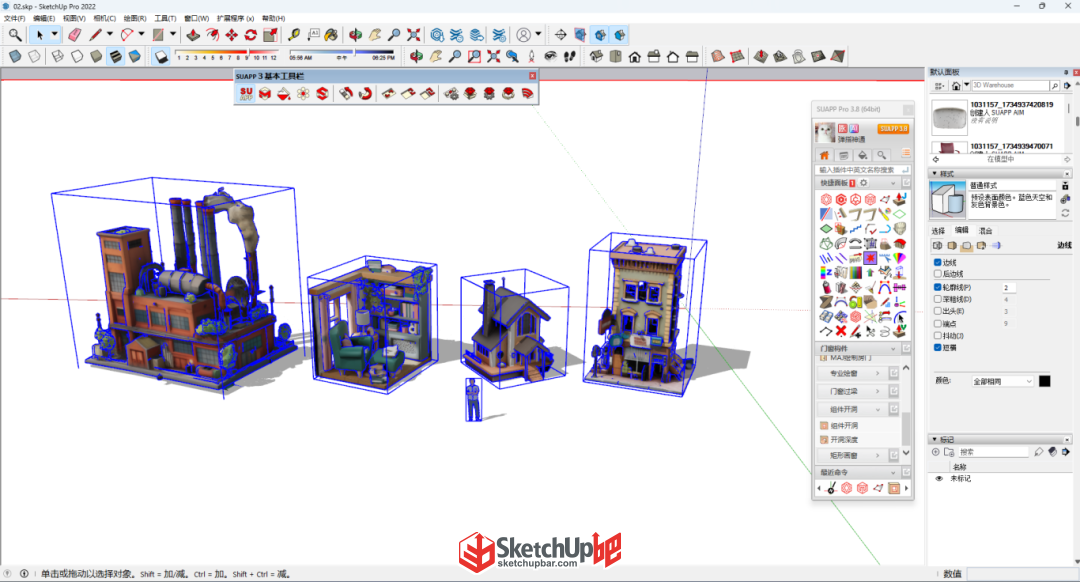Screen dimensions: 1080x582
Task: Open the 相机(C) menu
Action: click(105, 19)
